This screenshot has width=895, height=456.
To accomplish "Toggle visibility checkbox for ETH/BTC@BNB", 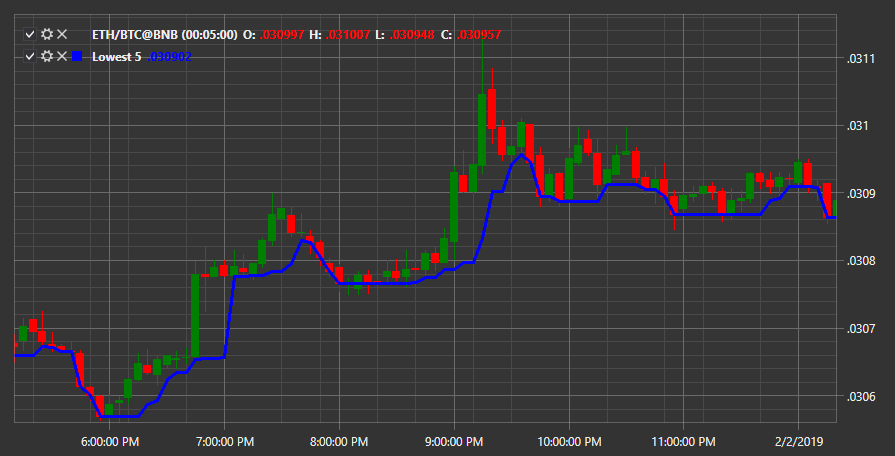I will (30, 35).
